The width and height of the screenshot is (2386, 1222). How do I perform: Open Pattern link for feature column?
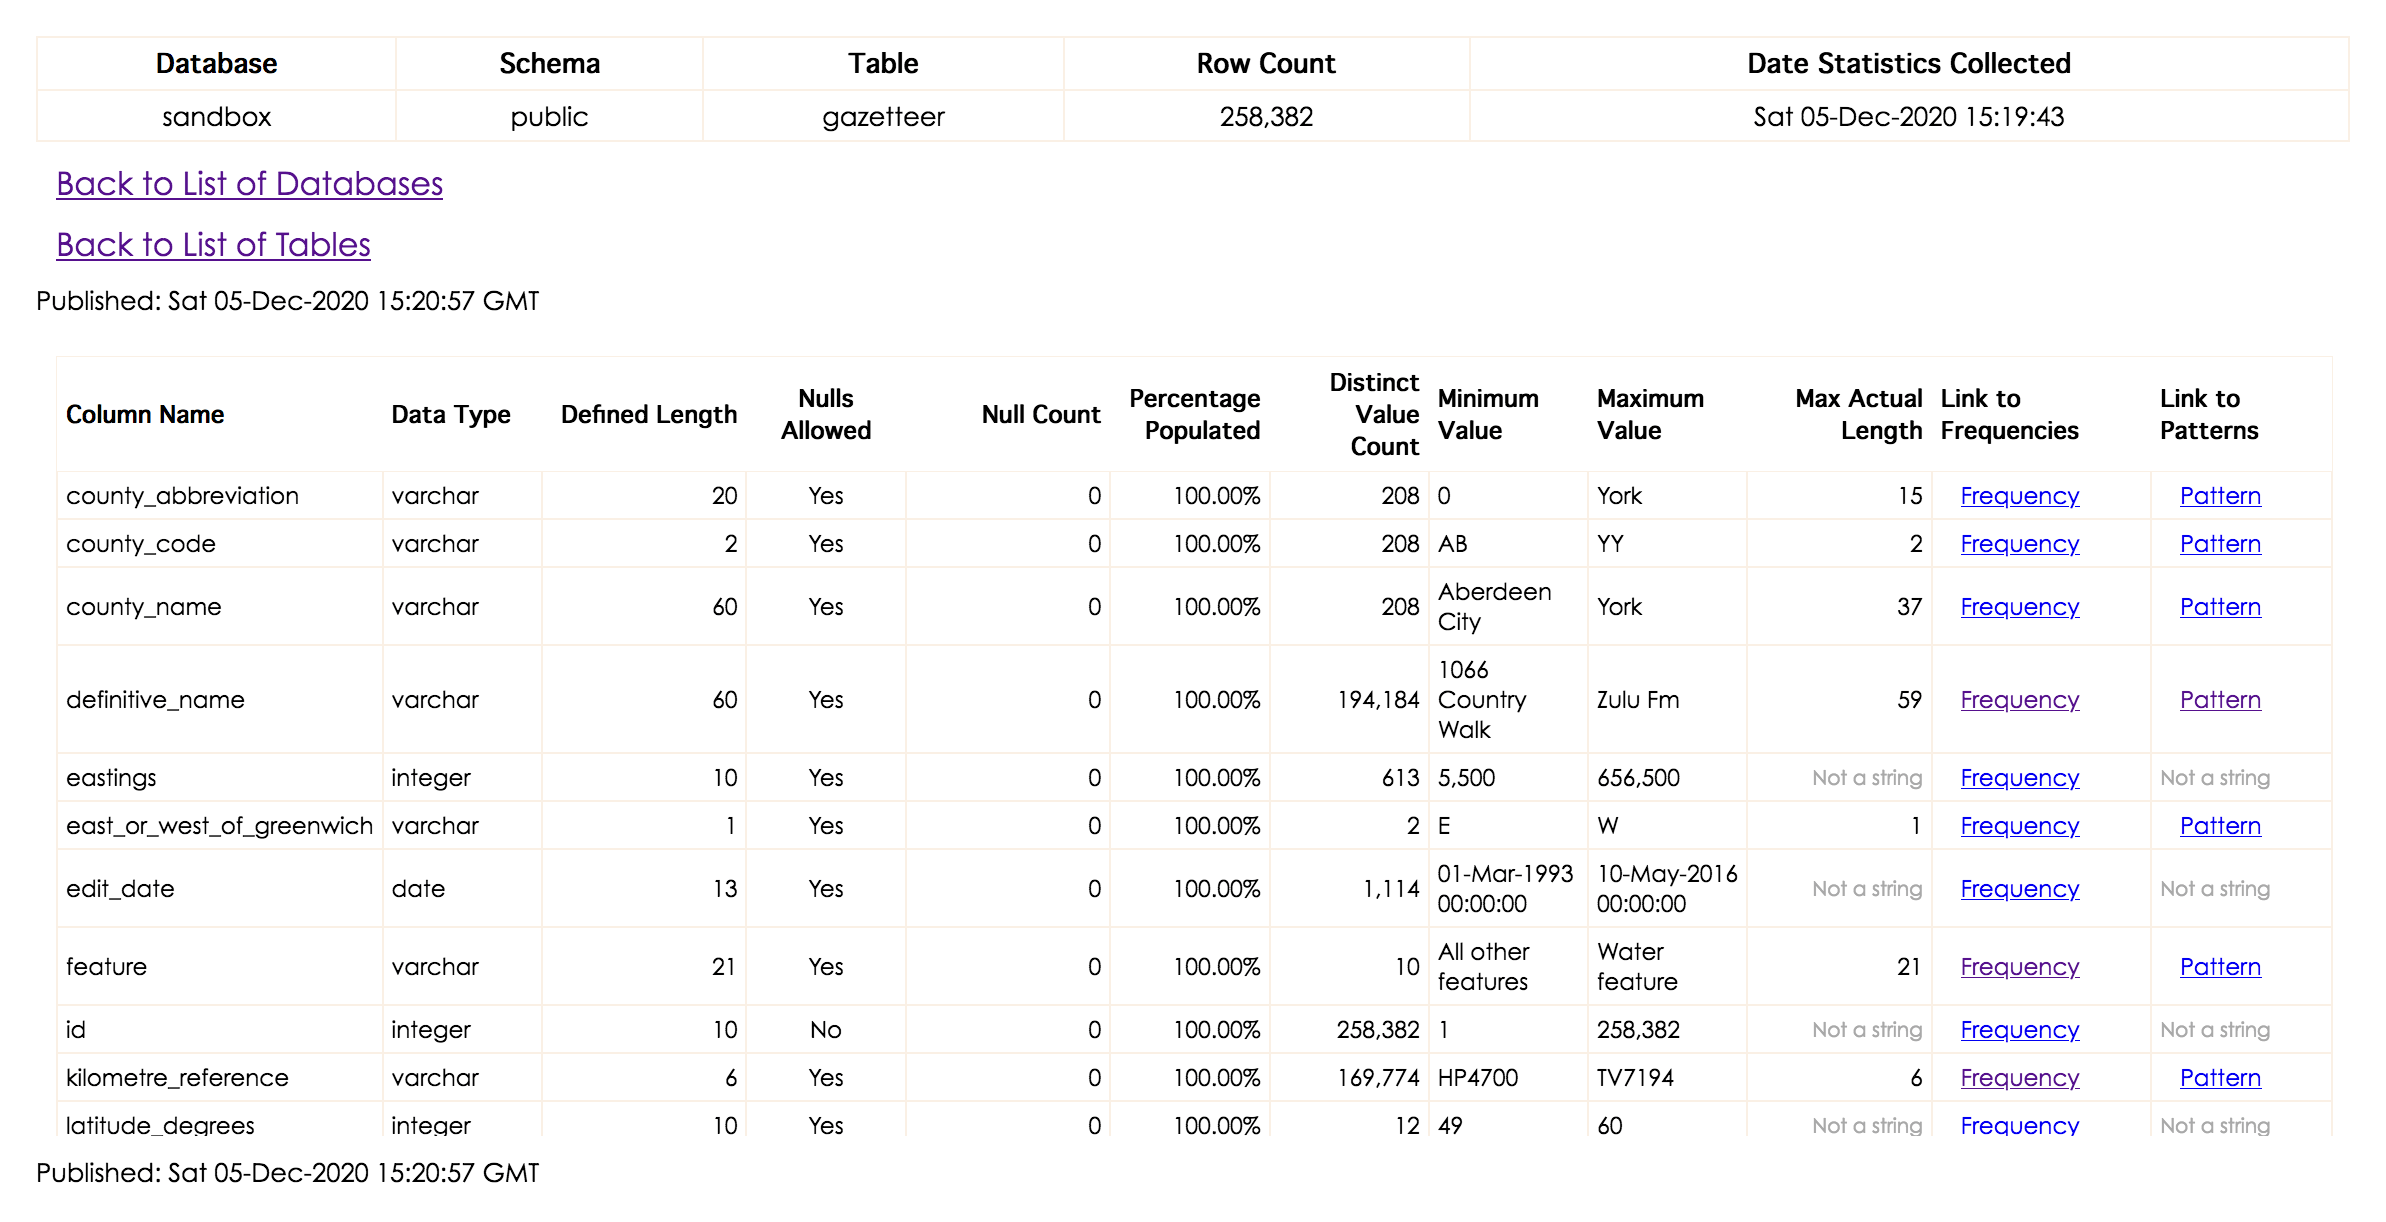coord(2220,966)
